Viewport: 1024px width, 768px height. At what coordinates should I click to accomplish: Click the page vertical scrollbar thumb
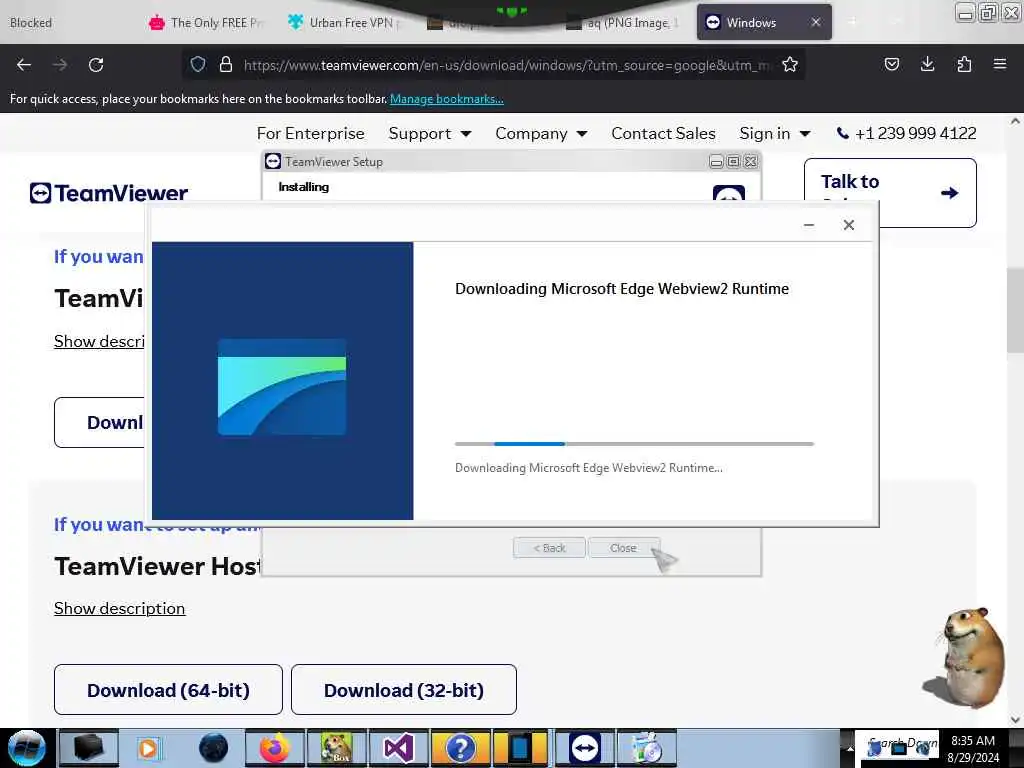pos(1015,310)
